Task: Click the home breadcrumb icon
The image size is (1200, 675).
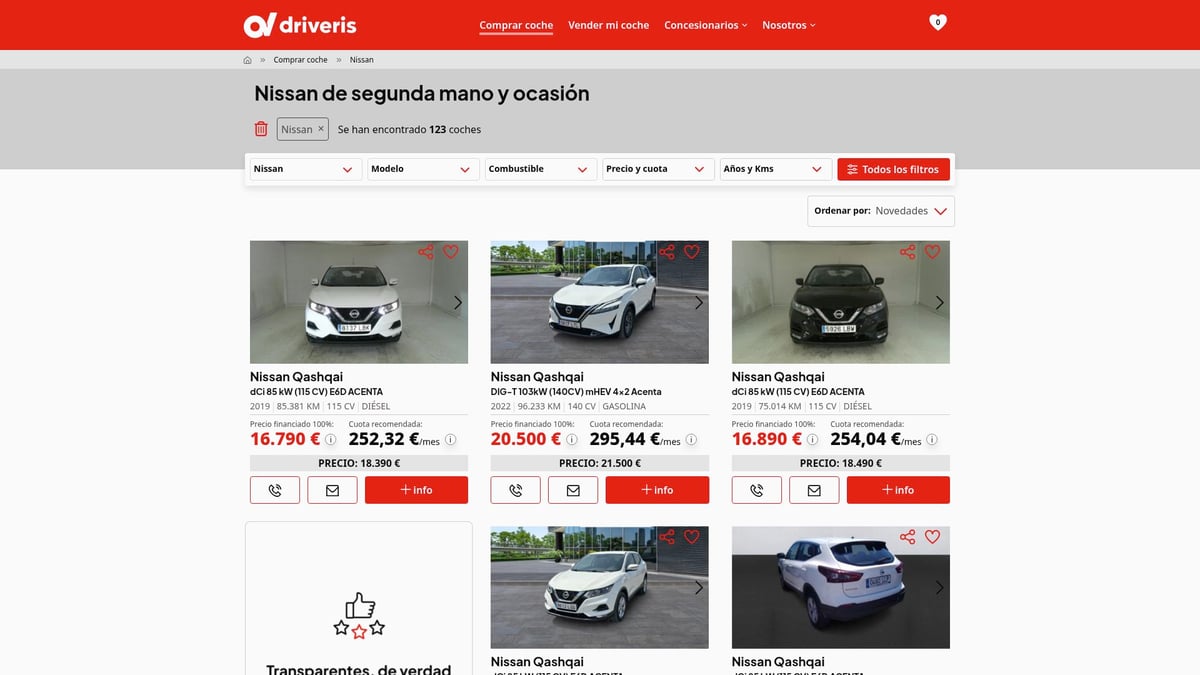Action: click(x=248, y=60)
